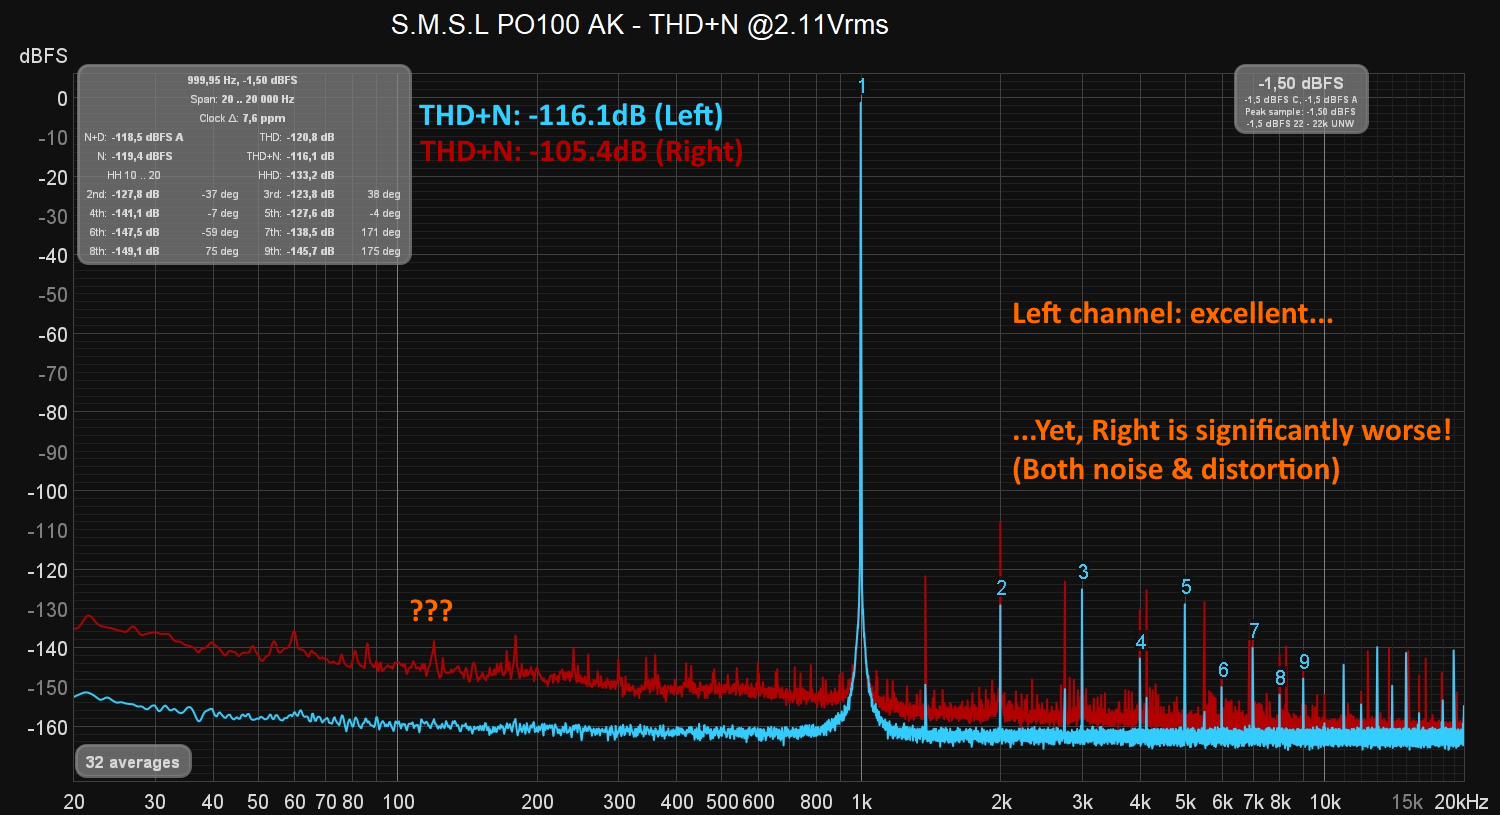The width and height of the screenshot is (1500, 815).
Task: Click the "7th: -138,5 dB" harmonic entry
Action: [299, 232]
